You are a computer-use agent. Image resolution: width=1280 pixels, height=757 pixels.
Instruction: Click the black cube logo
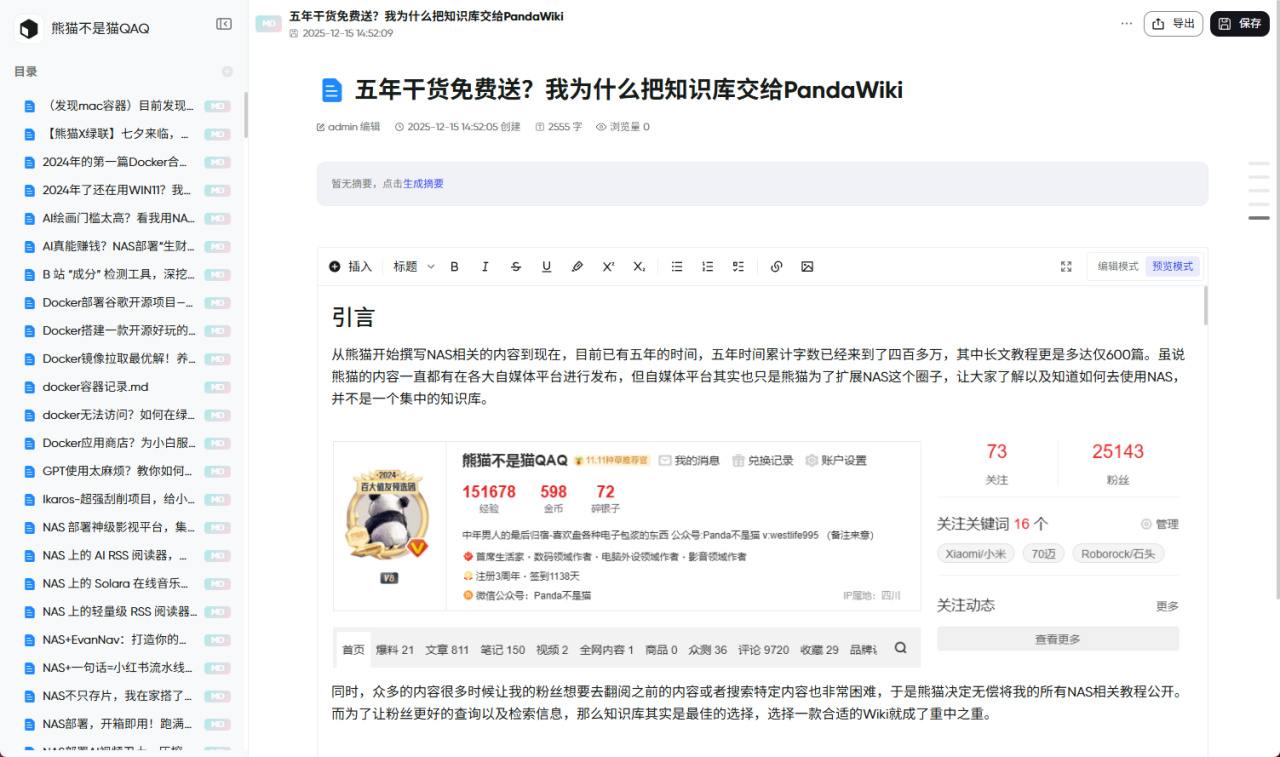click(29, 29)
